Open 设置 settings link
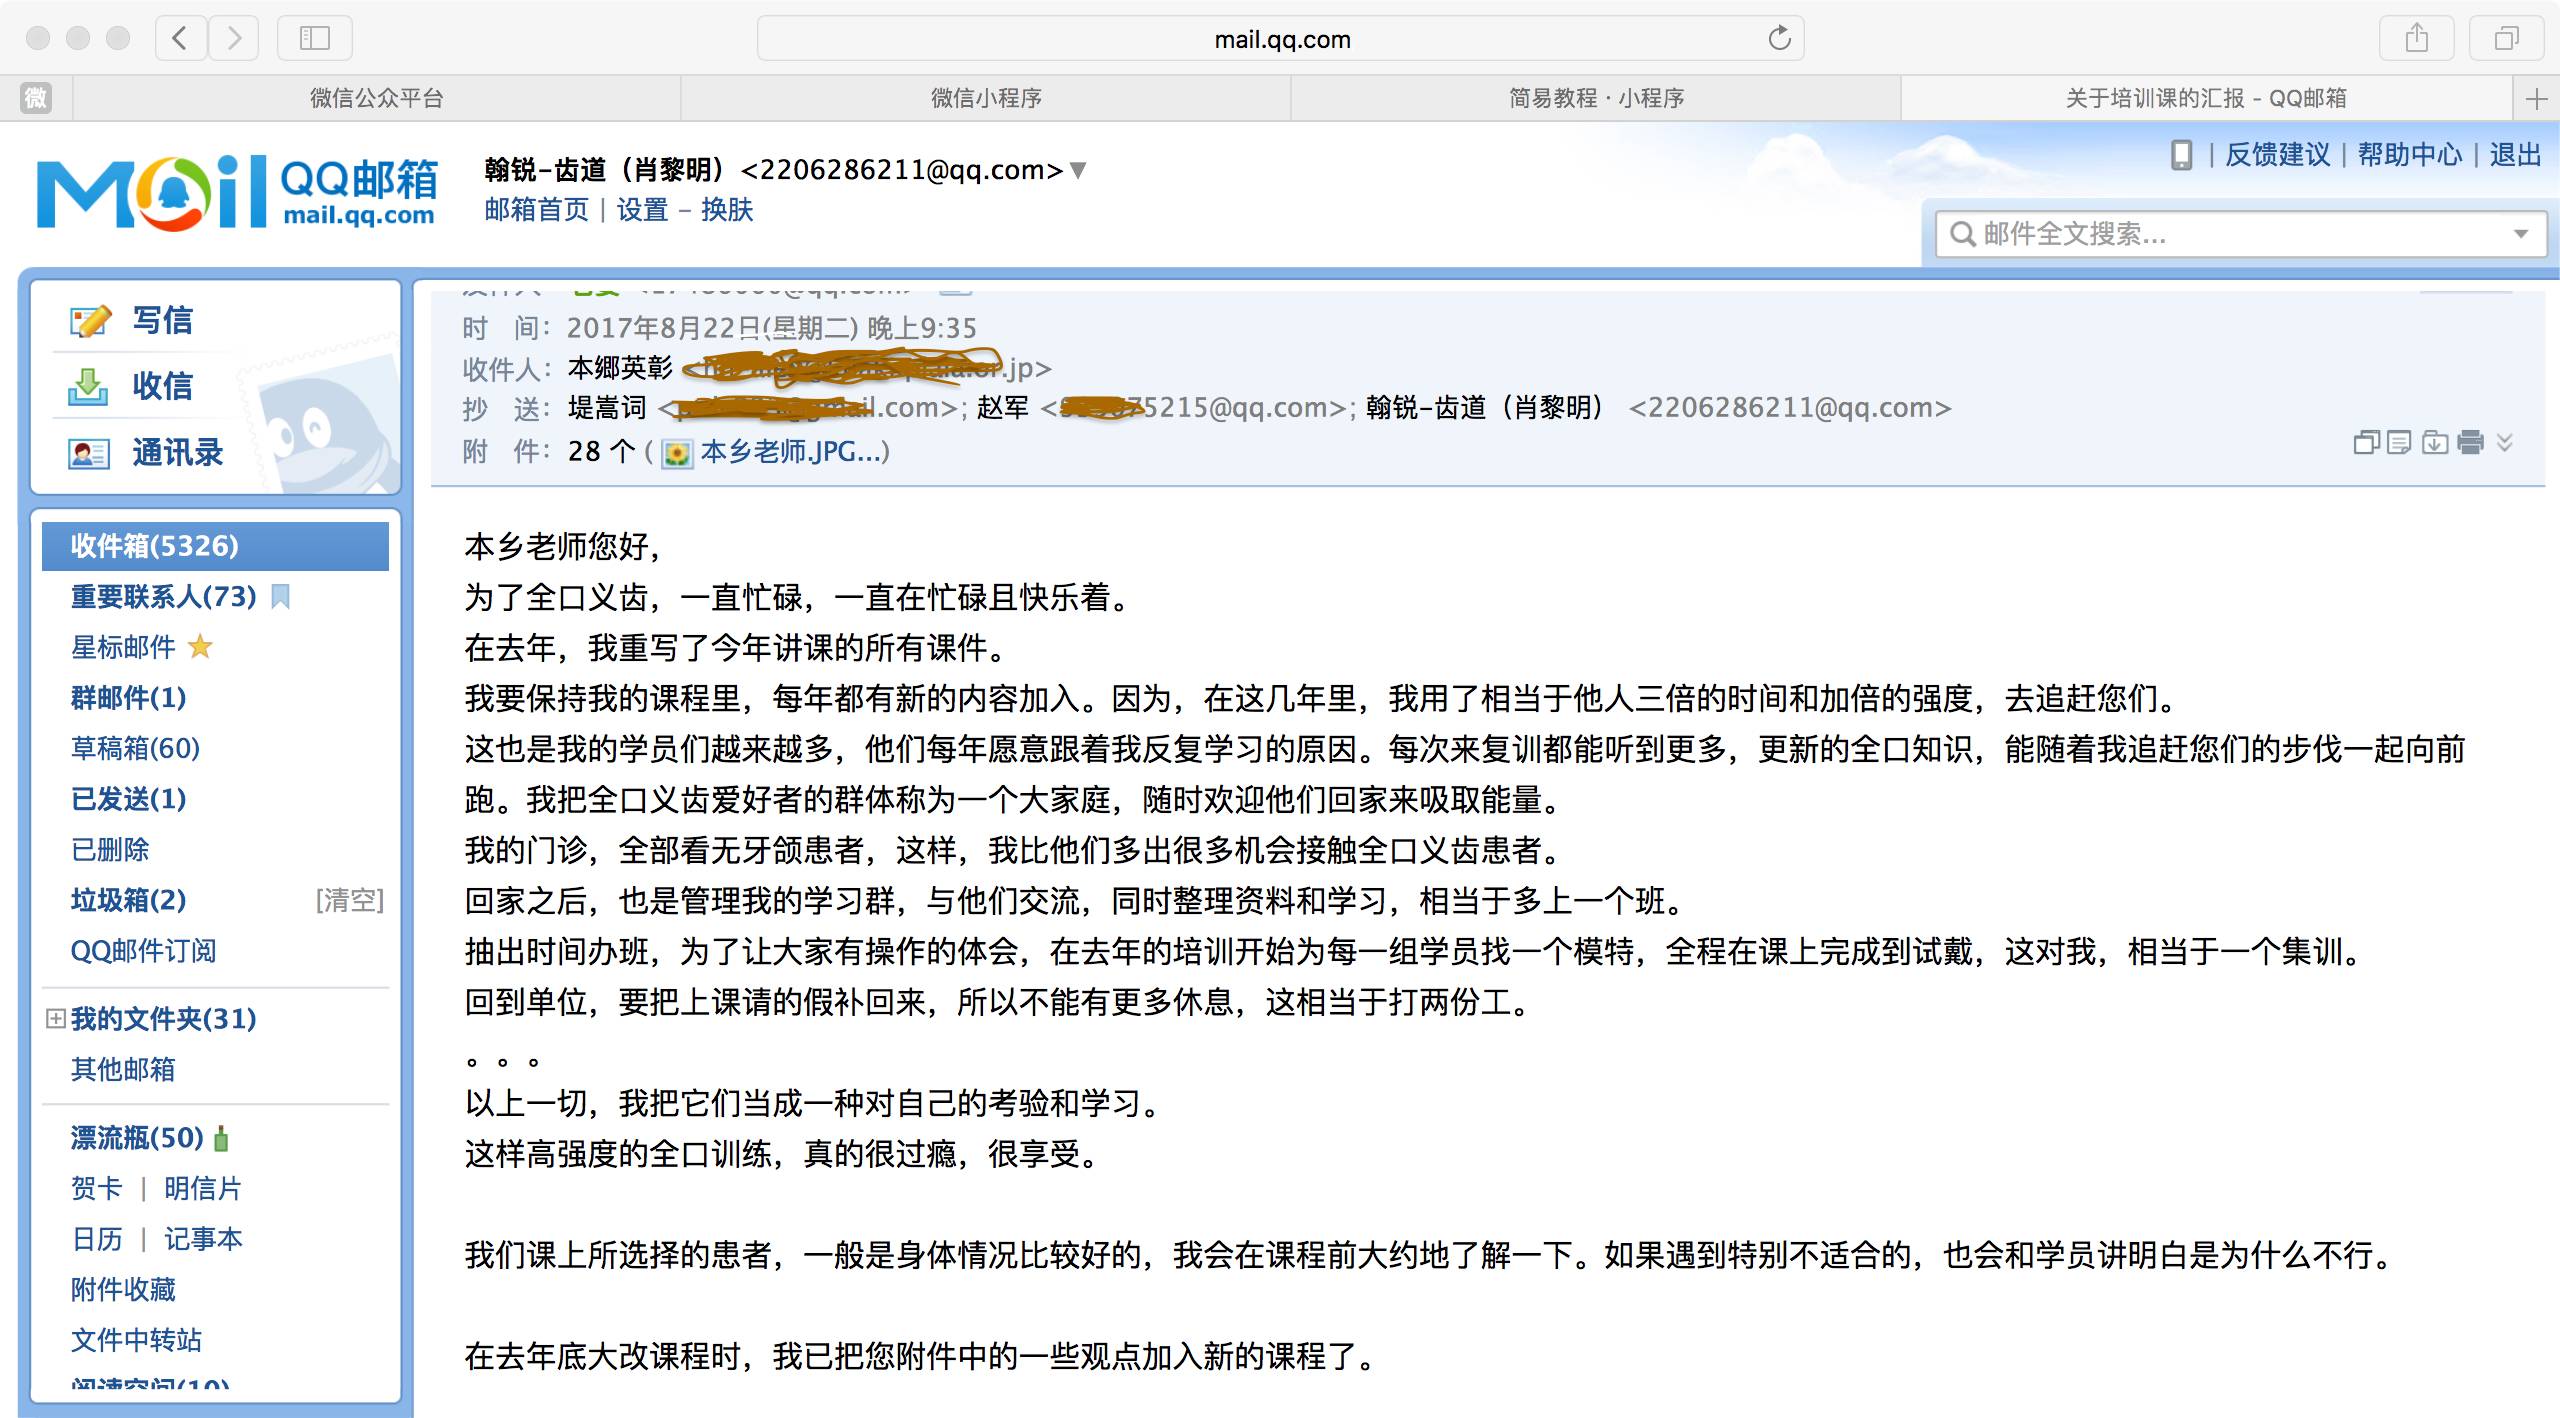The image size is (2560, 1418). click(642, 210)
